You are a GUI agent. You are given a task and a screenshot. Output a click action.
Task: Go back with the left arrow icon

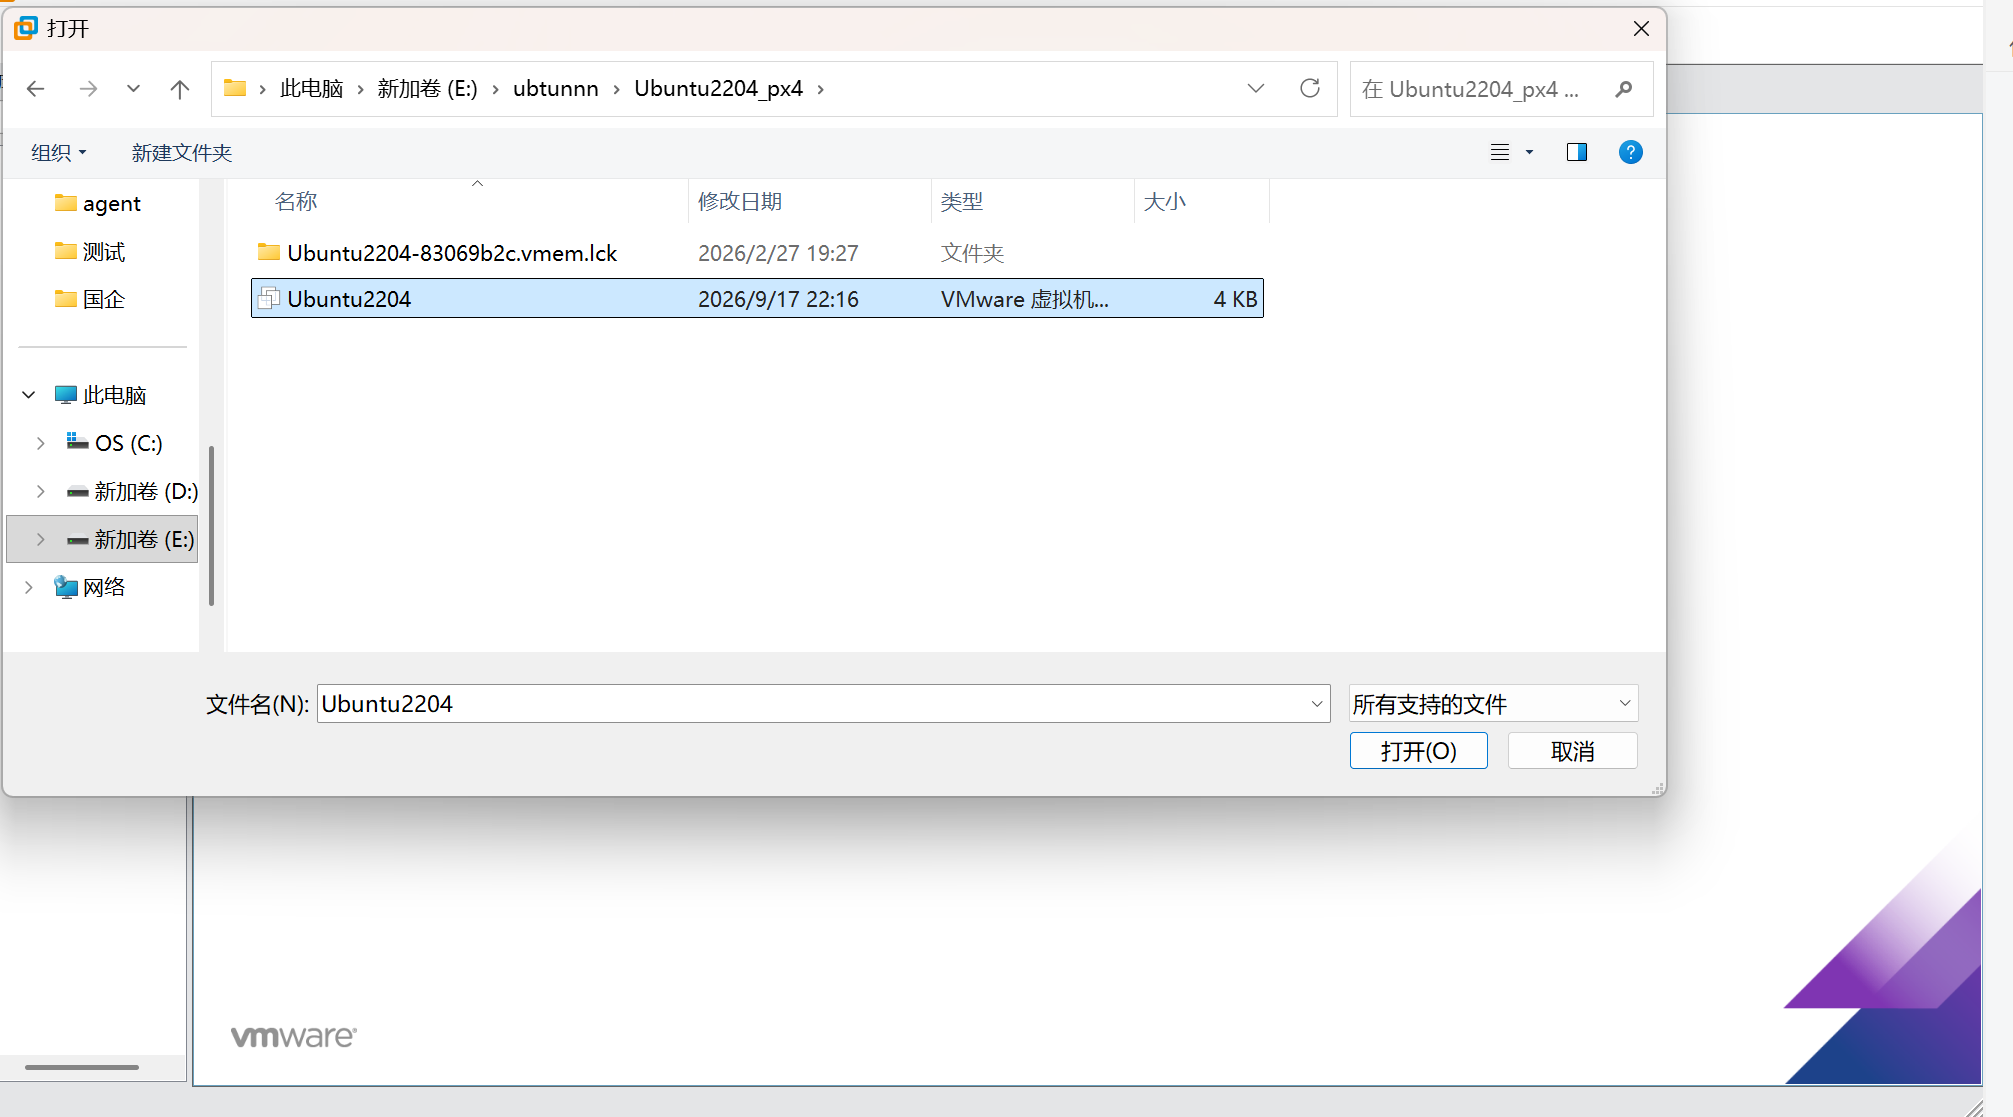tap(36, 89)
